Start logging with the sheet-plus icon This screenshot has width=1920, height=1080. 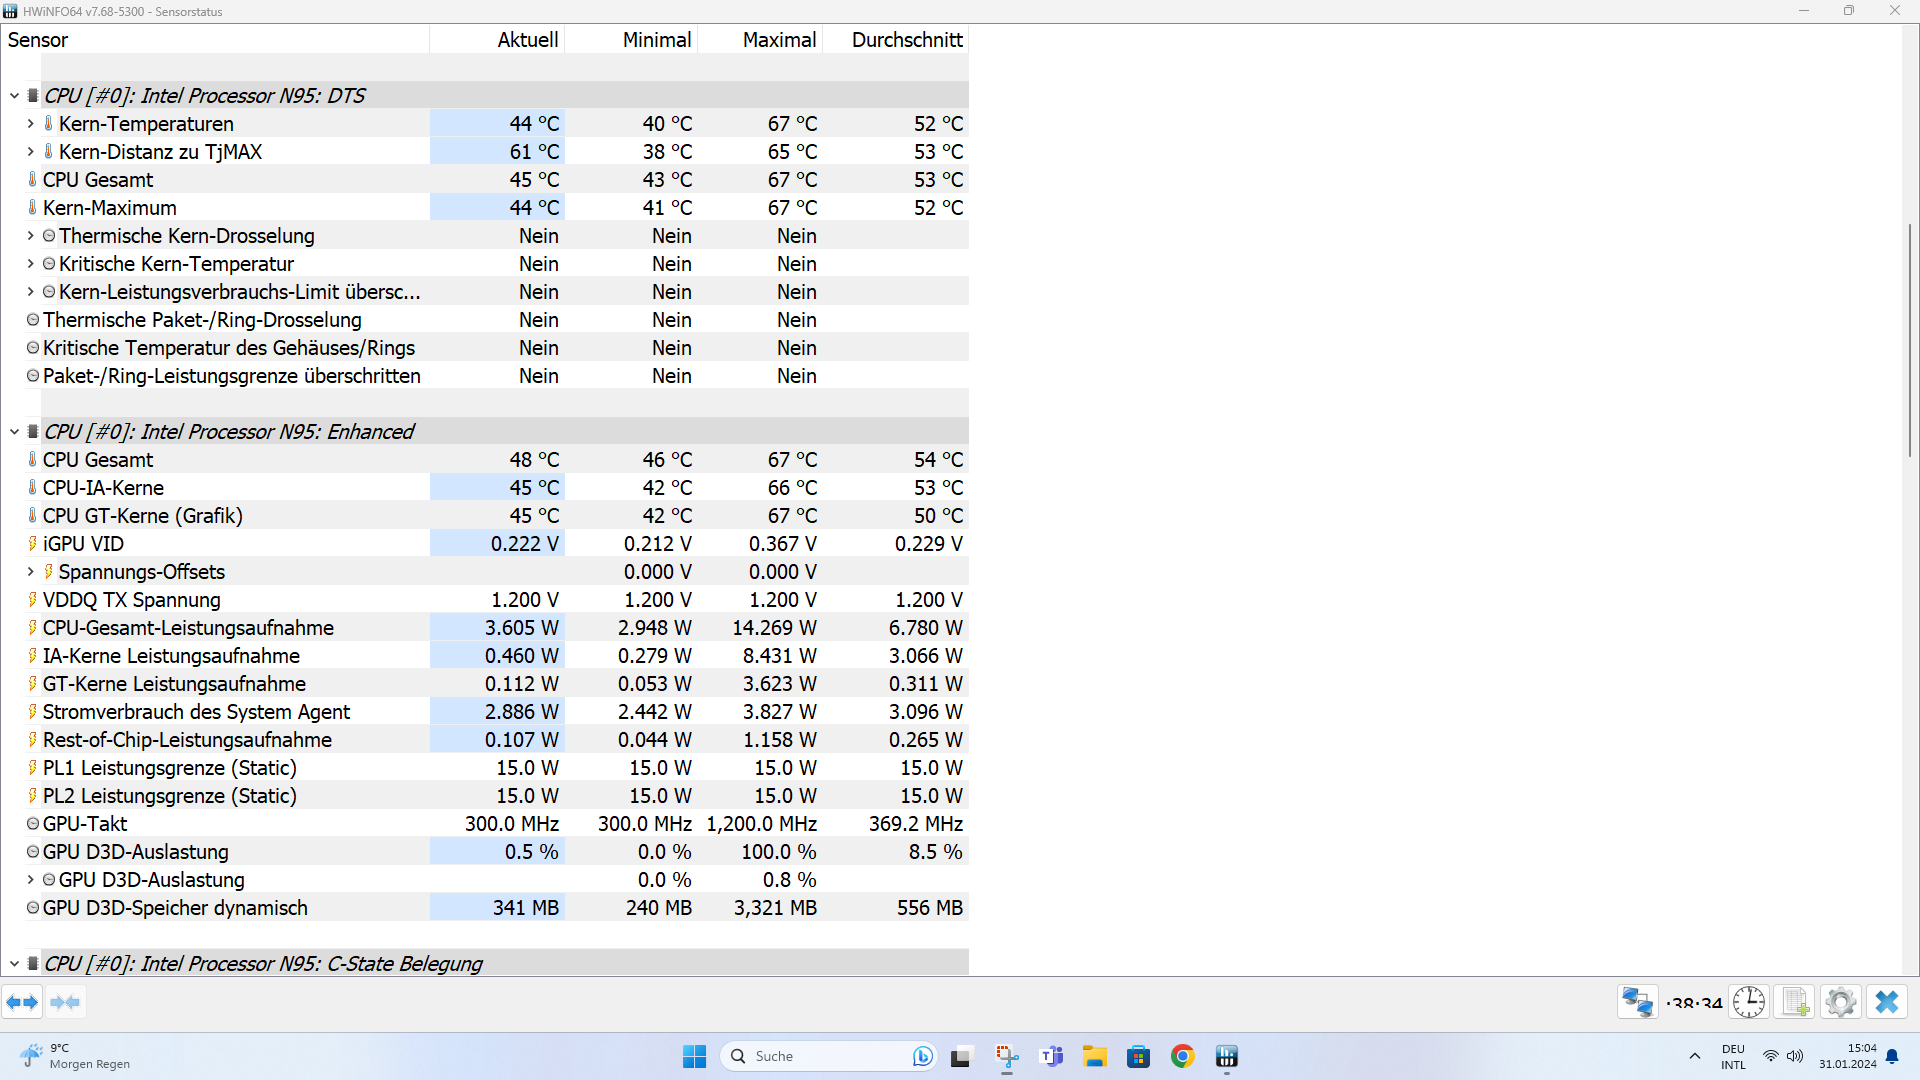[x=1795, y=1002]
